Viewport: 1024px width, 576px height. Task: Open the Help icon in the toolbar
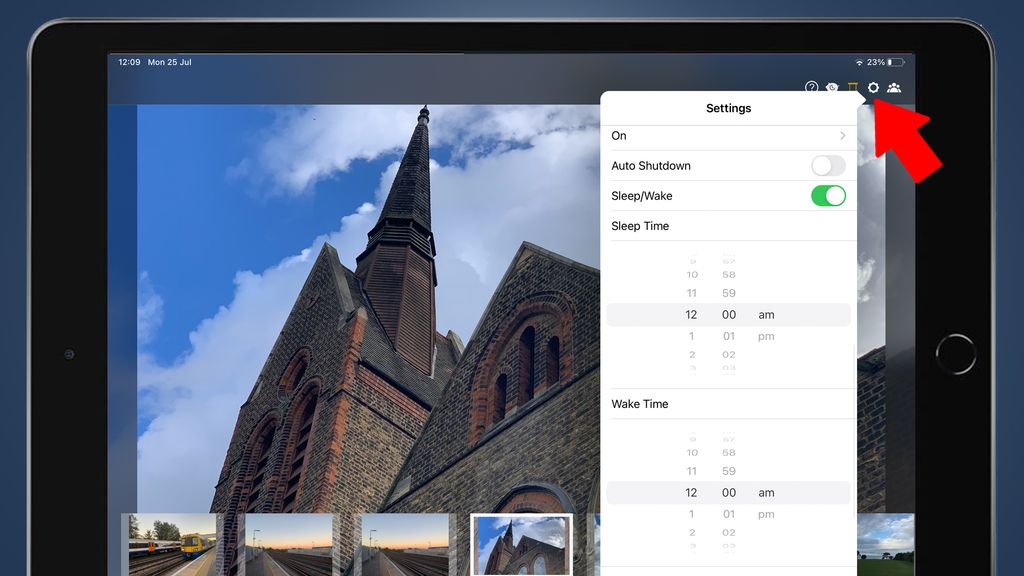(x=810, y=88)
